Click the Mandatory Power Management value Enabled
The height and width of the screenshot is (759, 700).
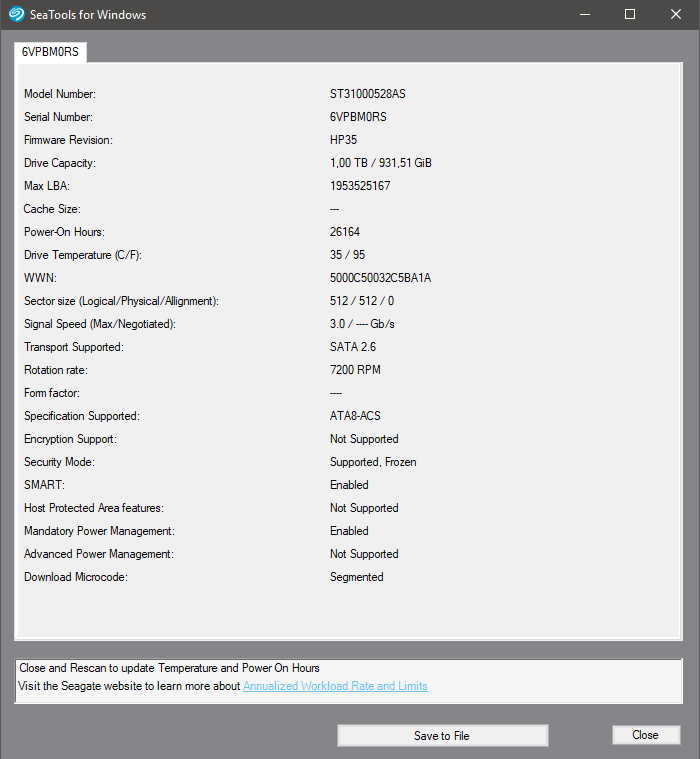(349, 531)
